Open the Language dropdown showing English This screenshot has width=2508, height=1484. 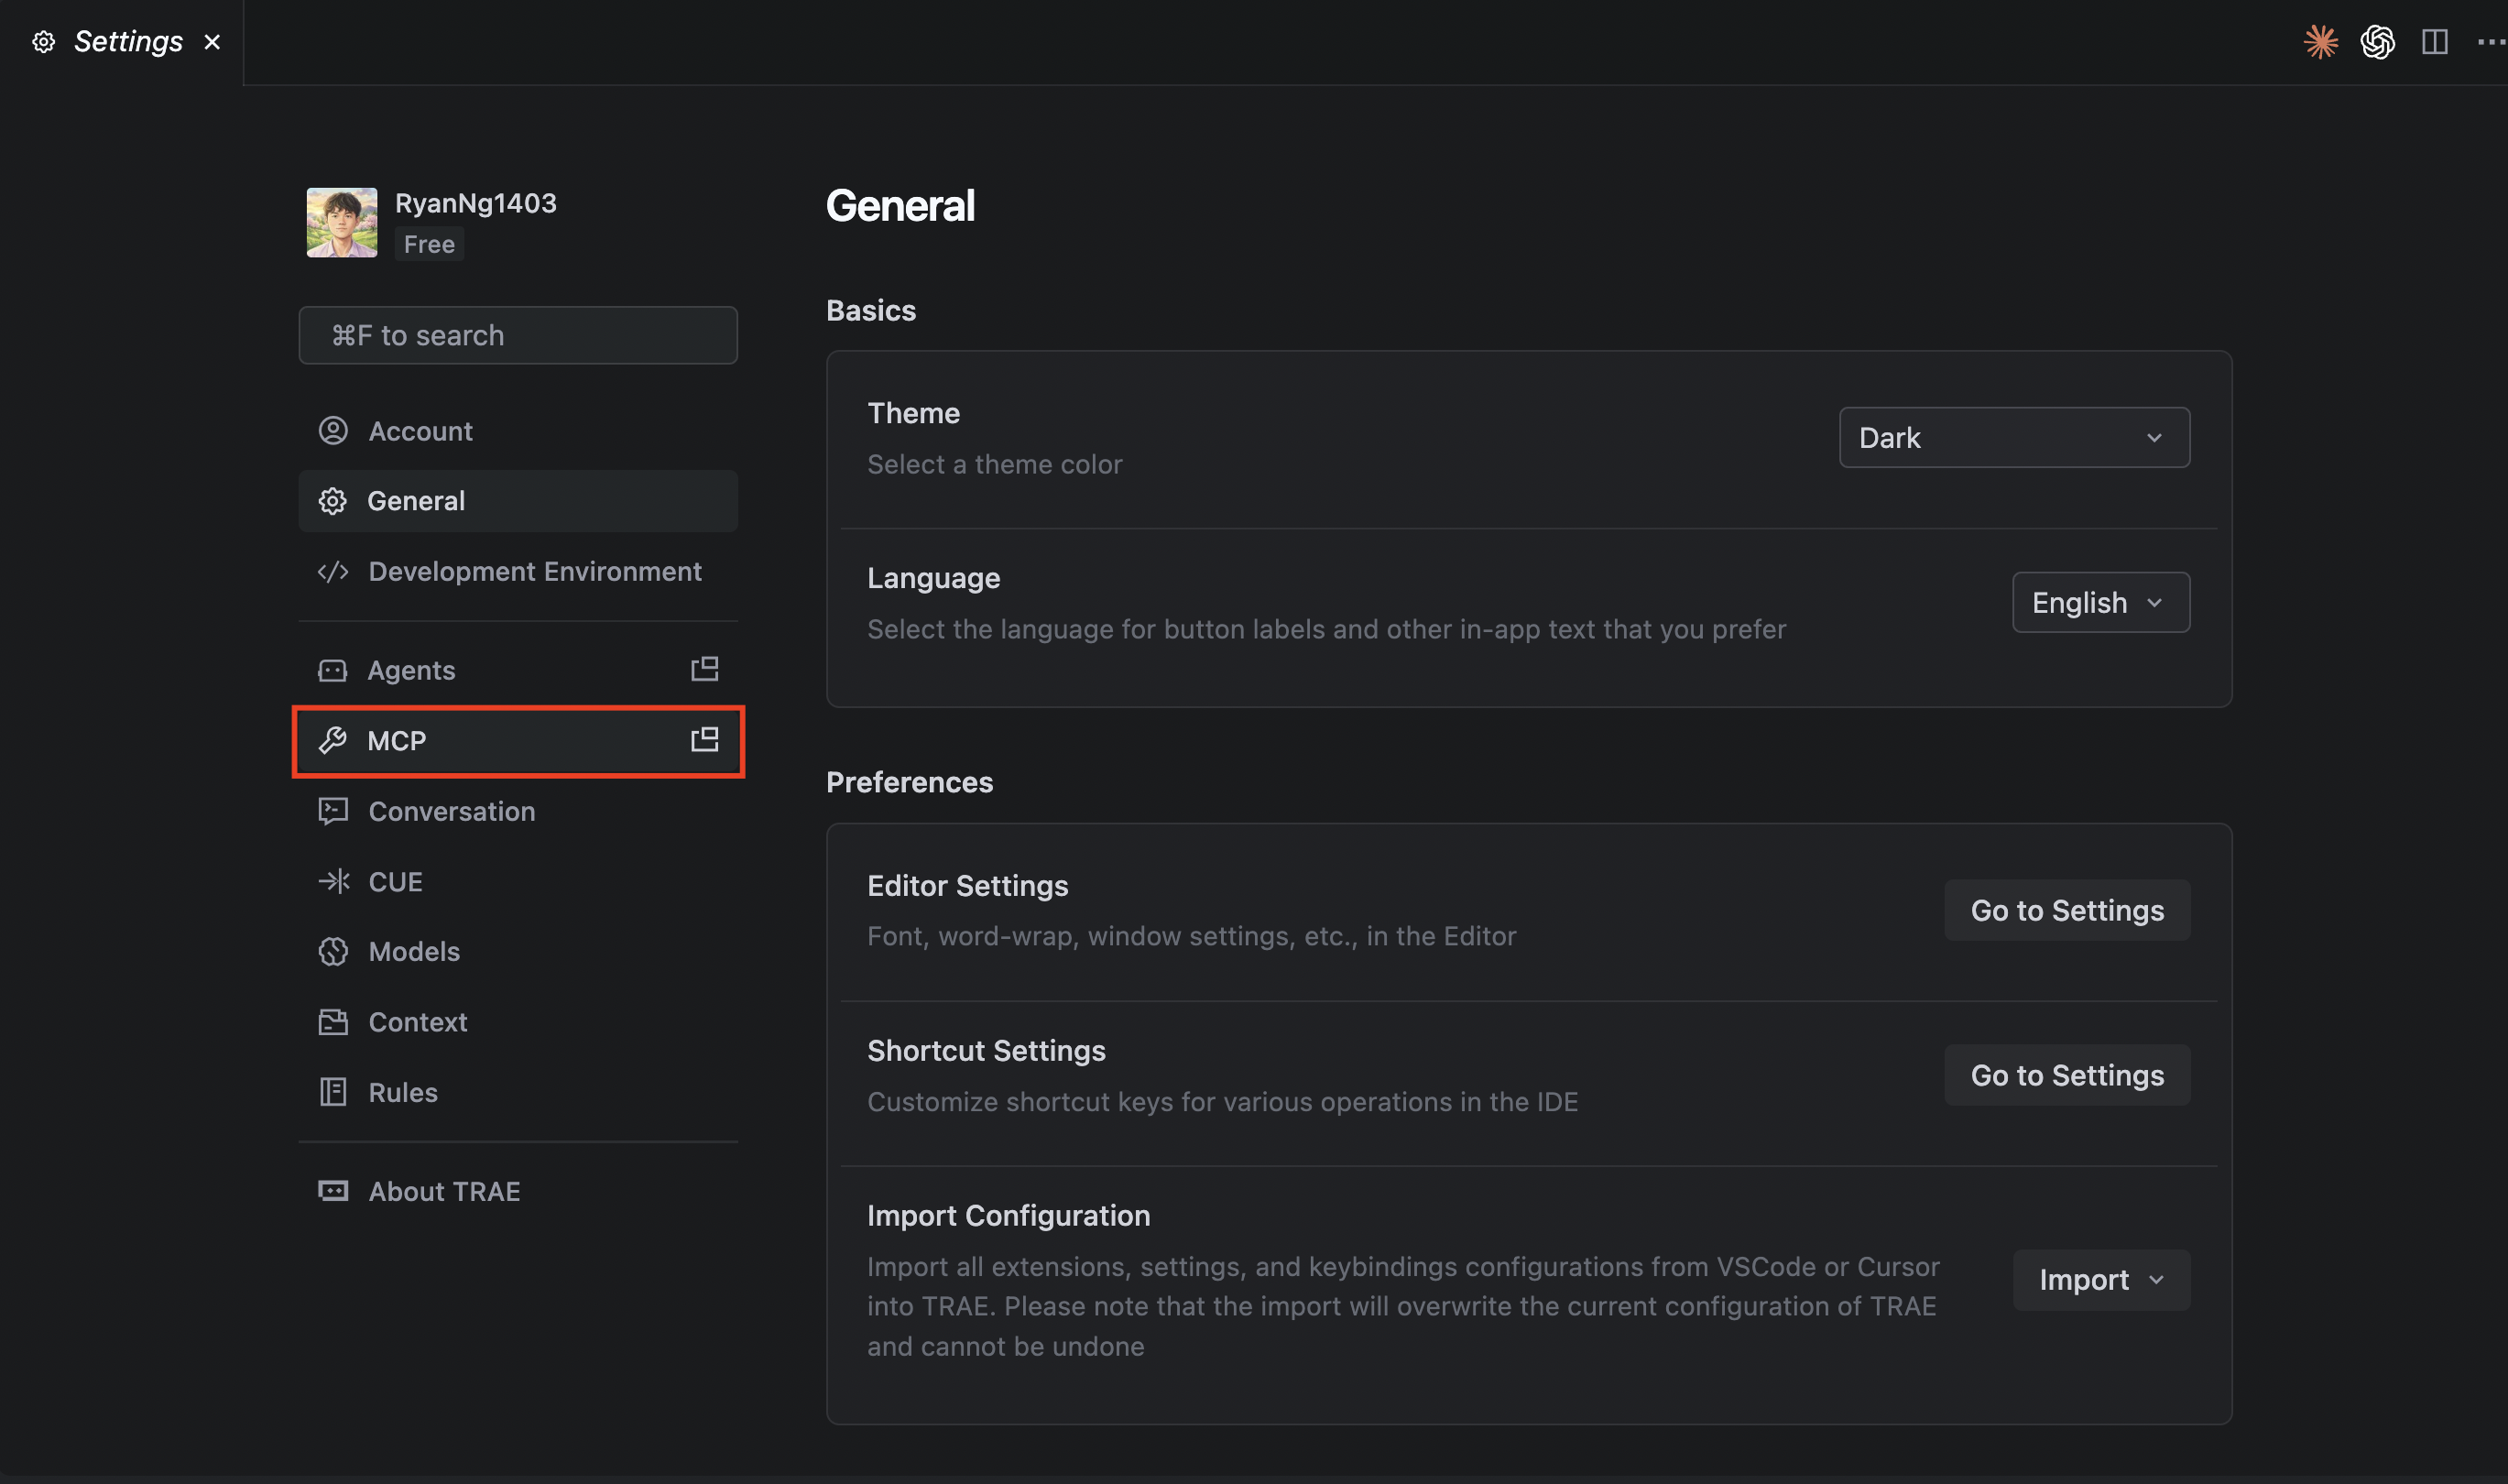point(2100,601)
